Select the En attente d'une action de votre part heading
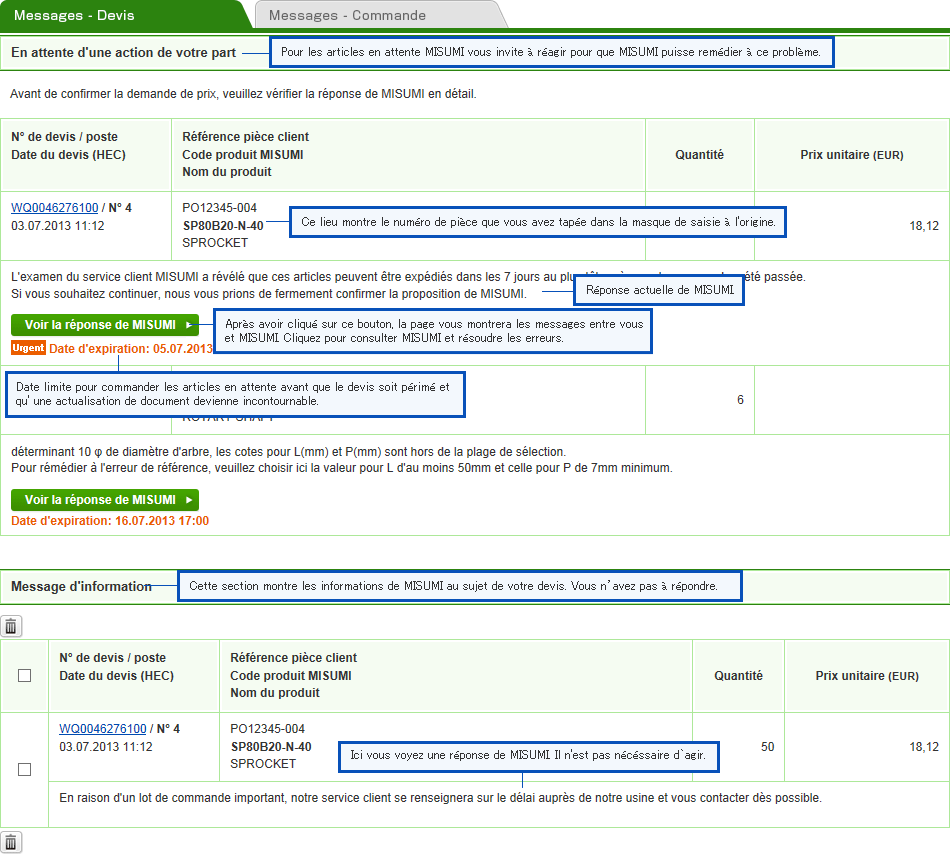This screenshot has height=855, width=950. (x=124, y=53)
